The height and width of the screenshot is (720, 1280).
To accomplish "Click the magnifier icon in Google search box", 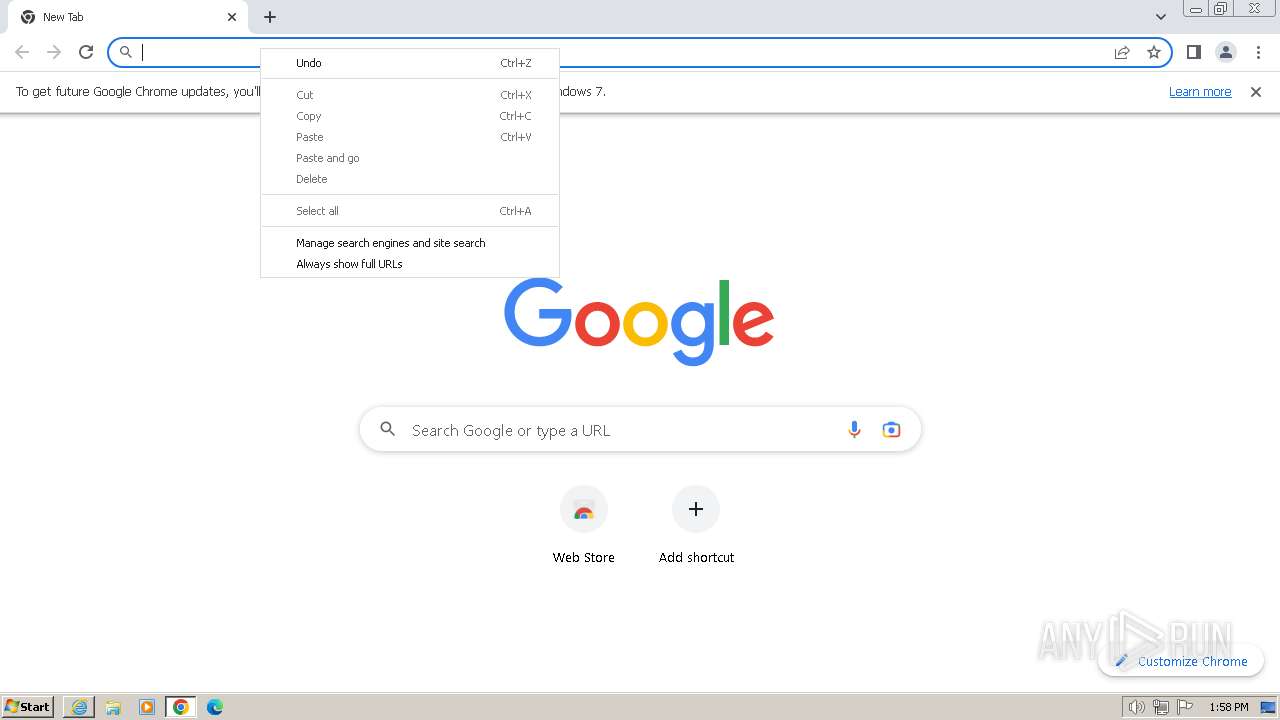I will (x=388, y=430).
